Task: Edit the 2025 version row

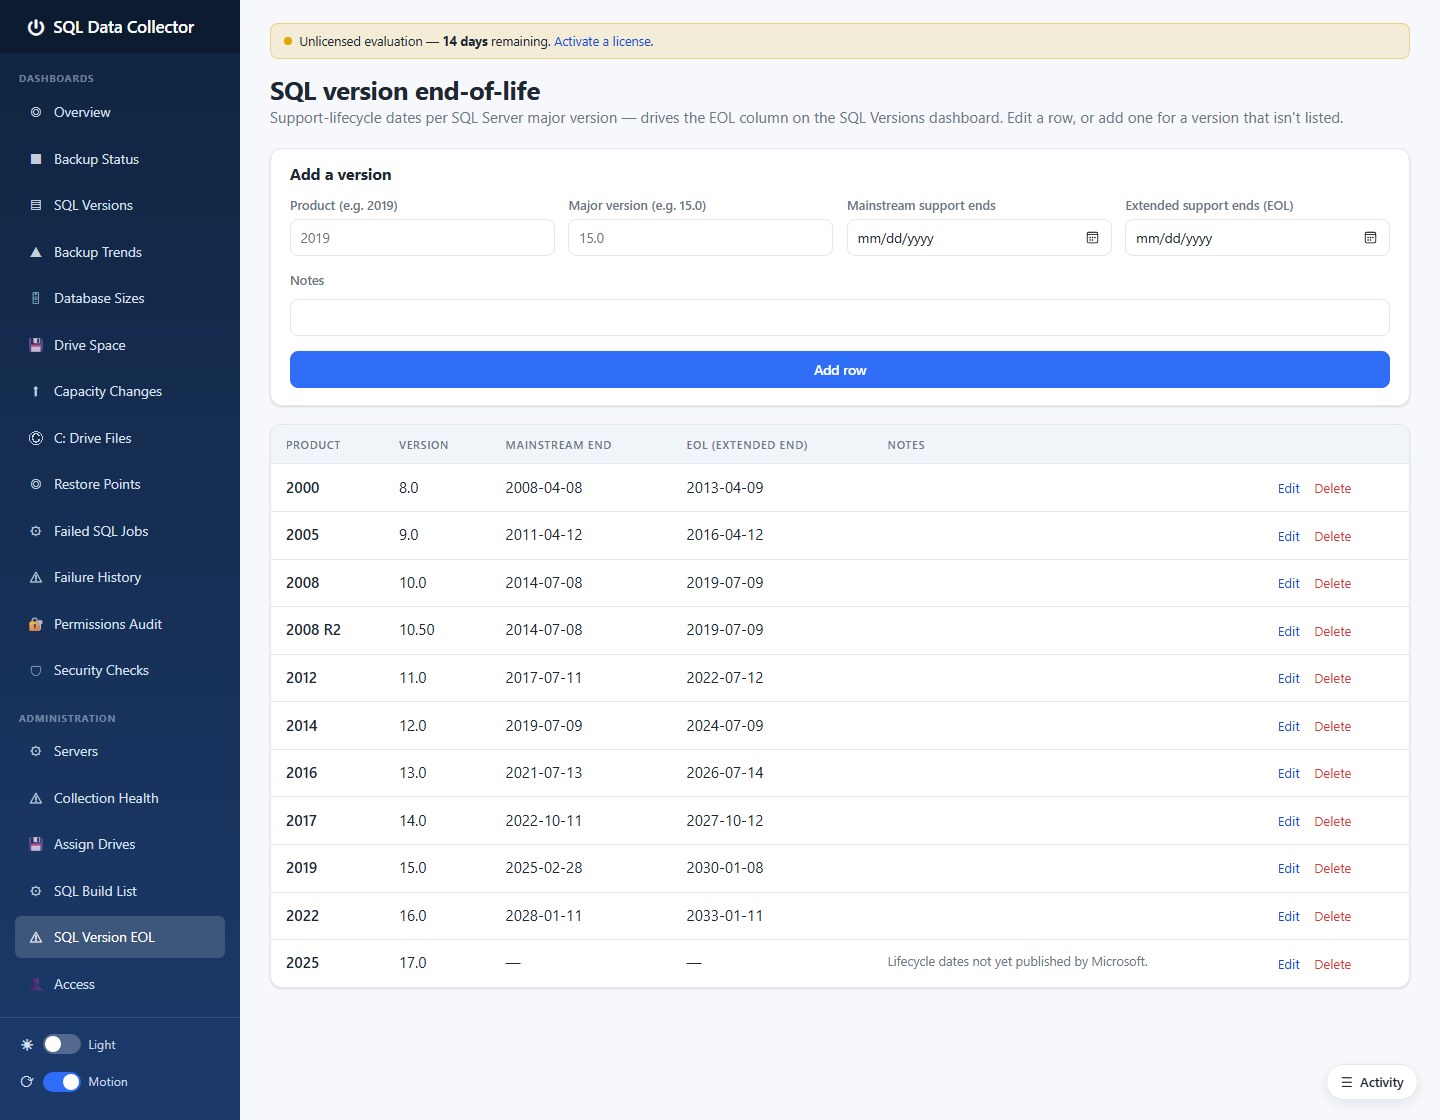Action: coord(1288,965)
